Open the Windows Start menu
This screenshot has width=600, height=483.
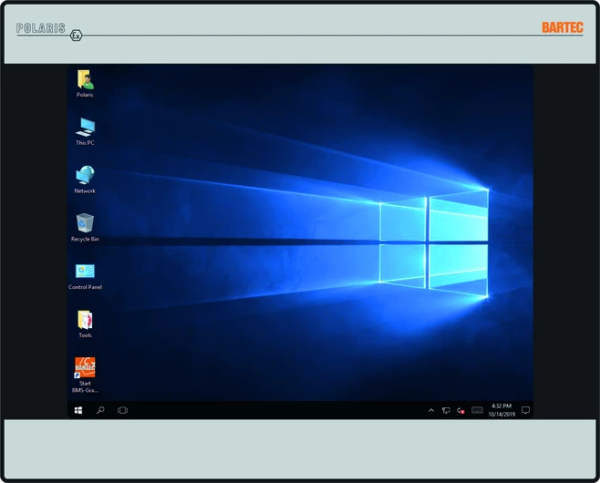pos(78,410)
